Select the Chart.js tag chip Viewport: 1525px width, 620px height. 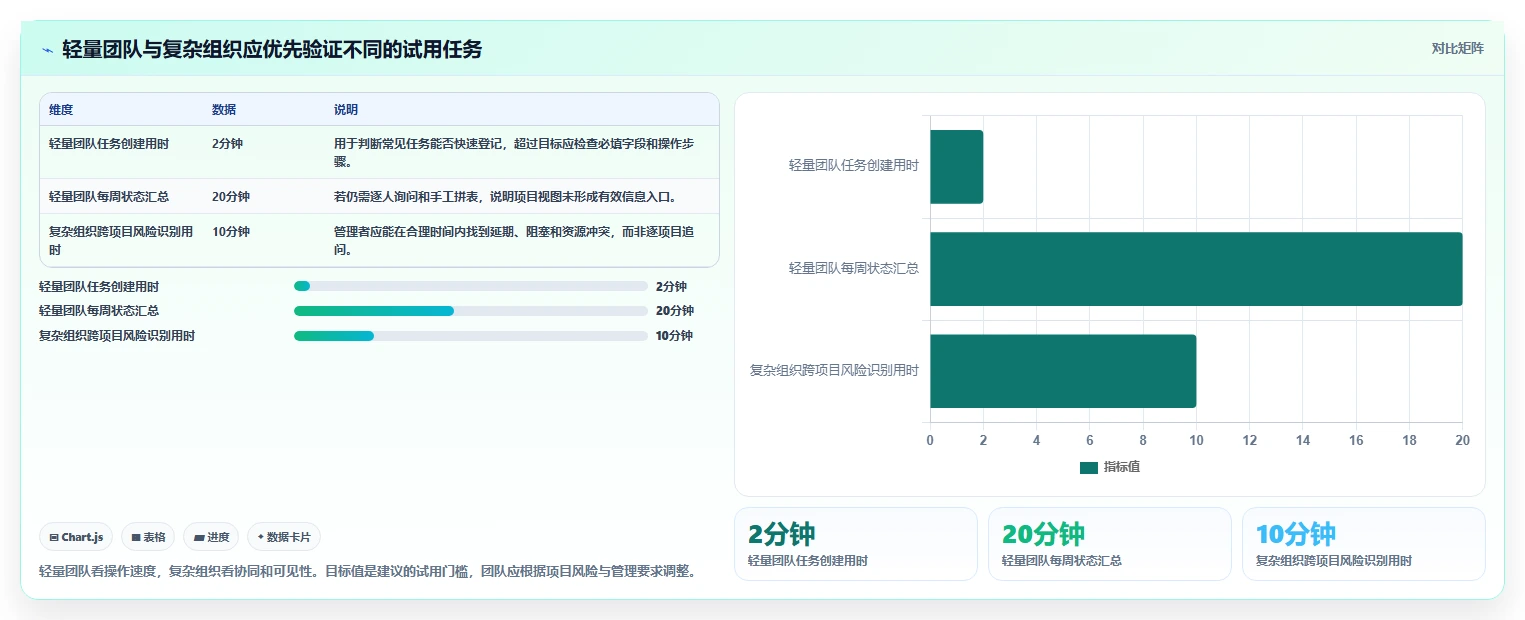[77, 537]
